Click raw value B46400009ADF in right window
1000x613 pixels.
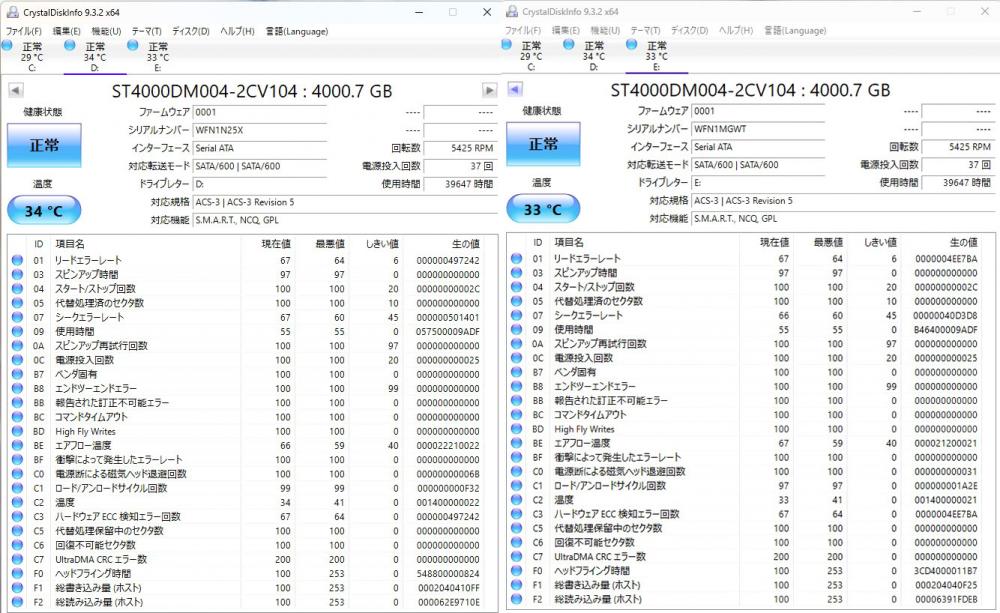click(946, 330)
